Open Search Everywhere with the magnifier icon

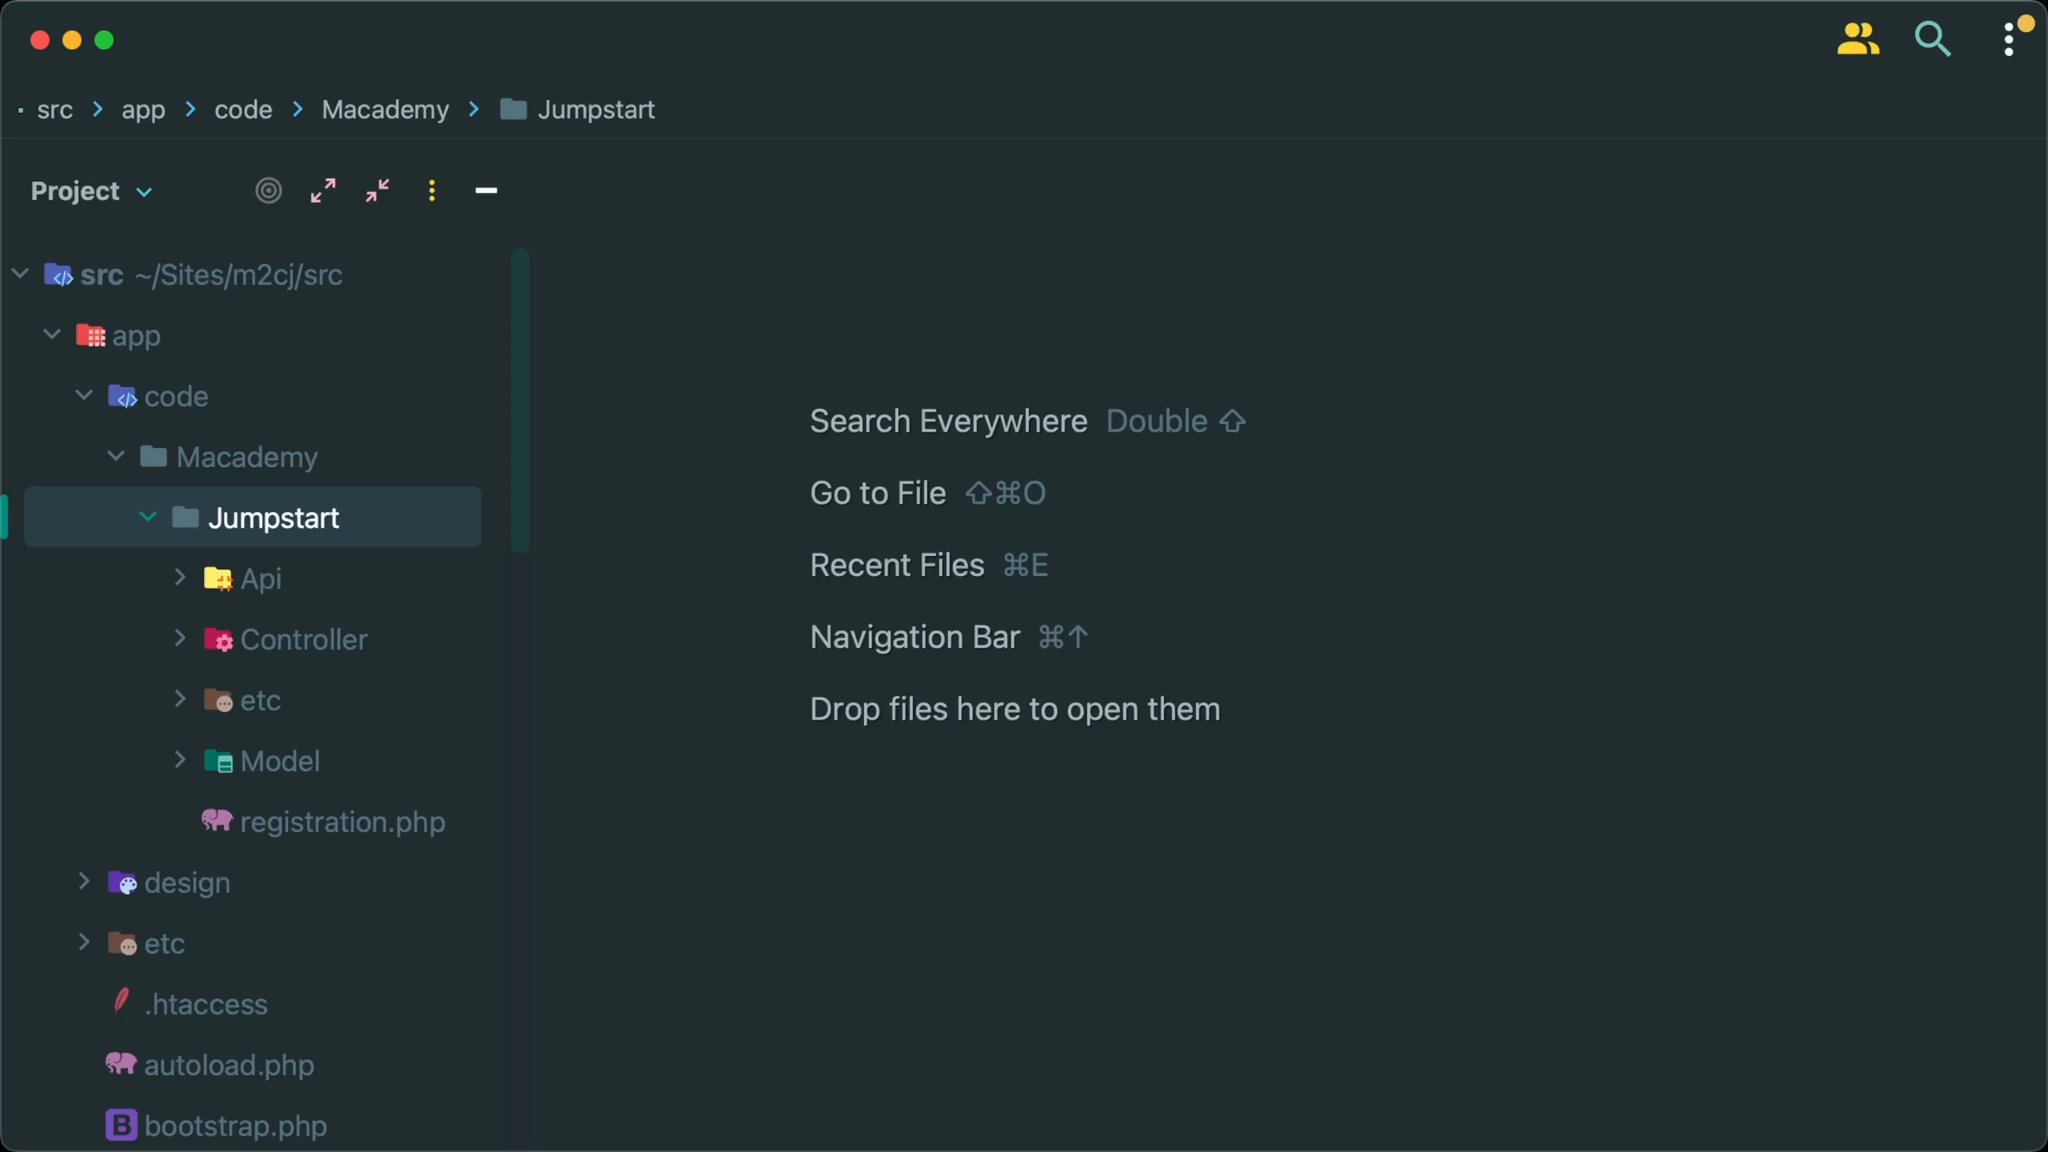click(x=1932, y=39)
